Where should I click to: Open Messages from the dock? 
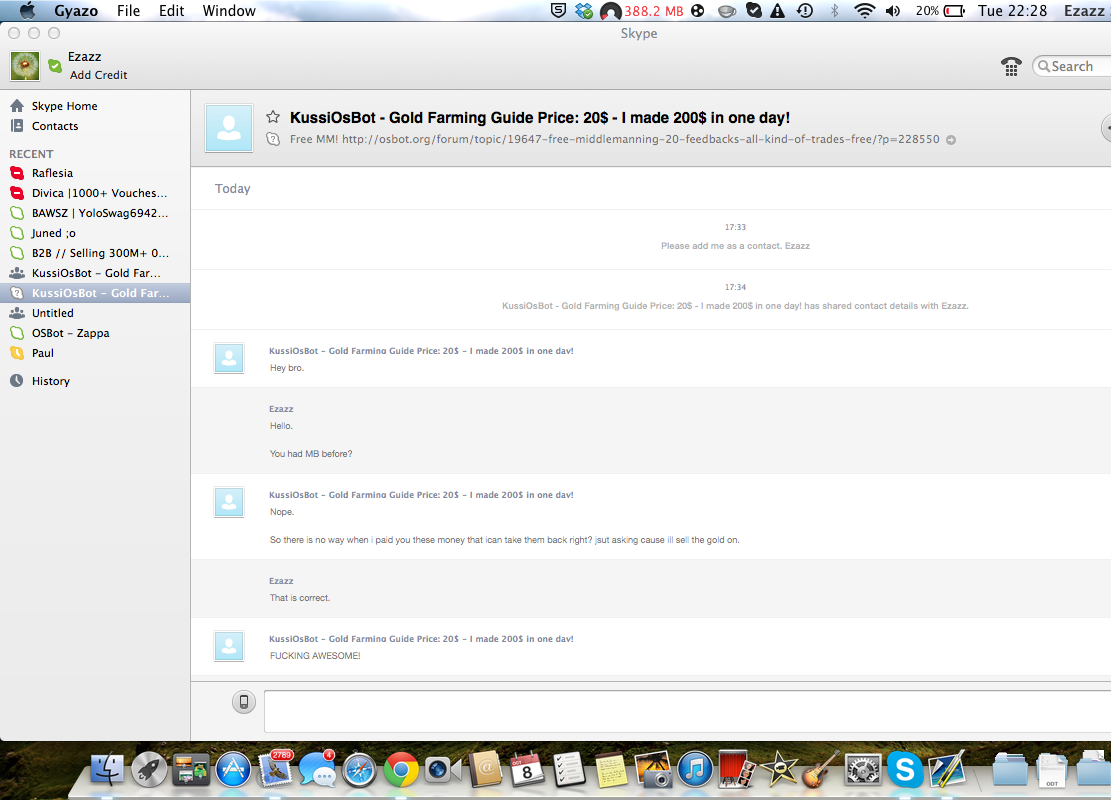(317, 769)
